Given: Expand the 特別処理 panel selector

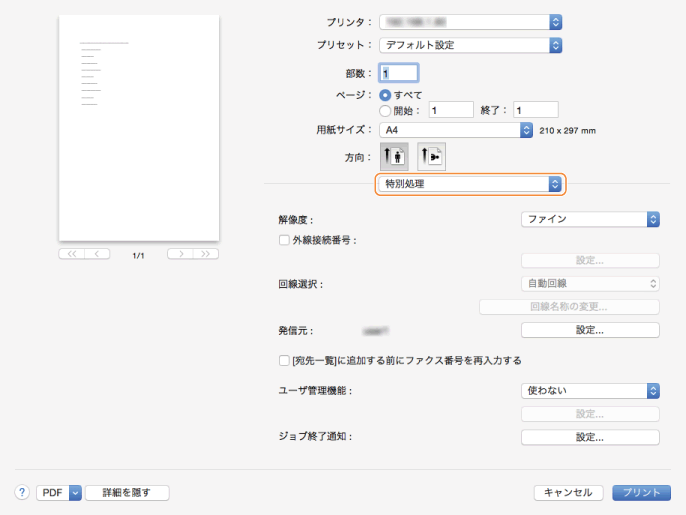Looking at the screenshot, I should tap(470, 184).
